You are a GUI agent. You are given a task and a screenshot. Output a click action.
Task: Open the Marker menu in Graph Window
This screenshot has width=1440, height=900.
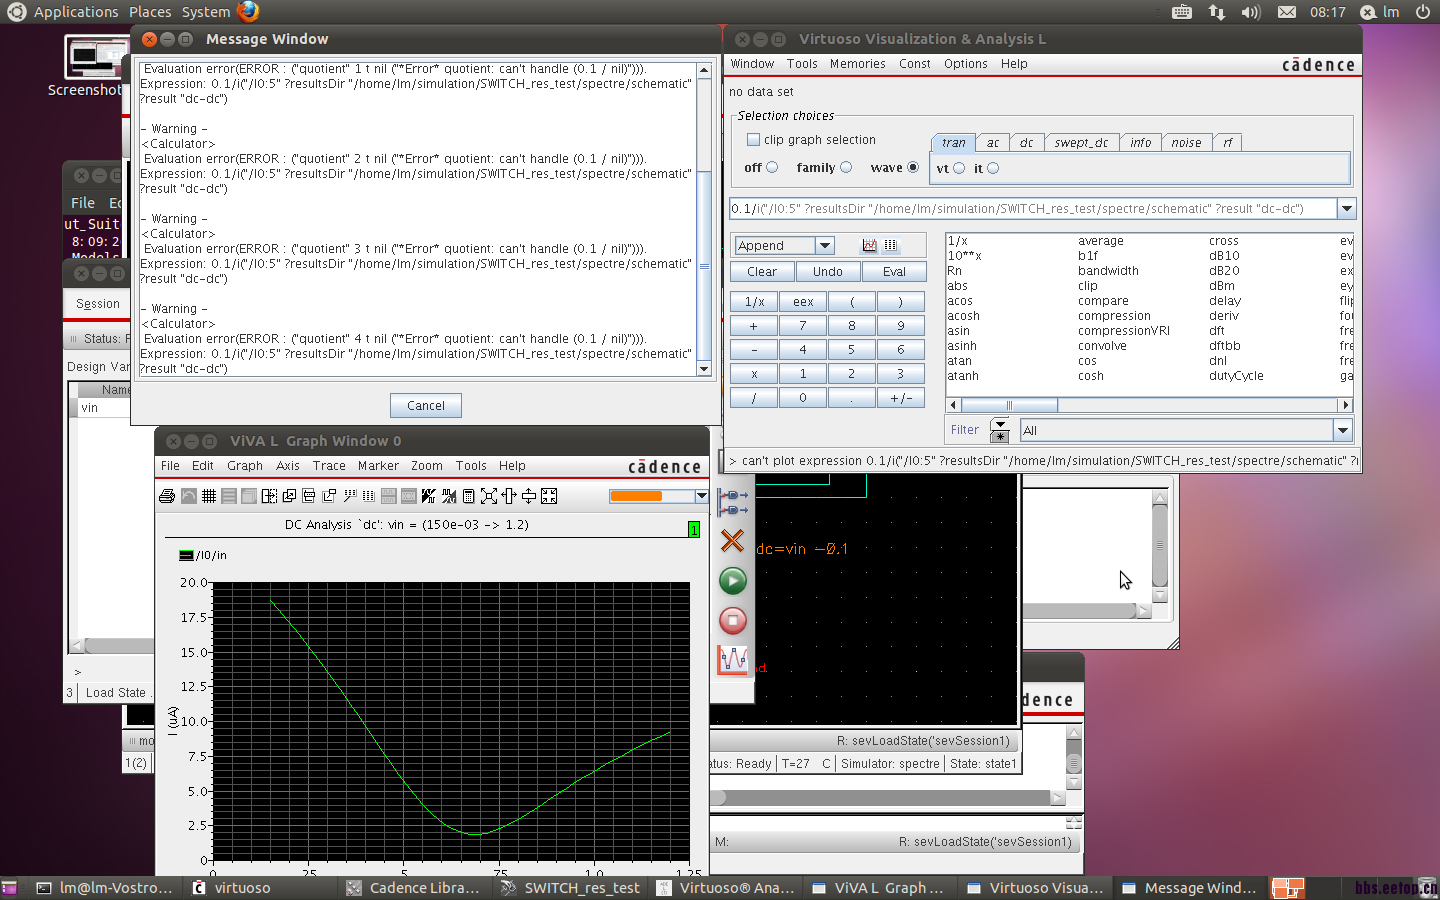coord(378,466)
